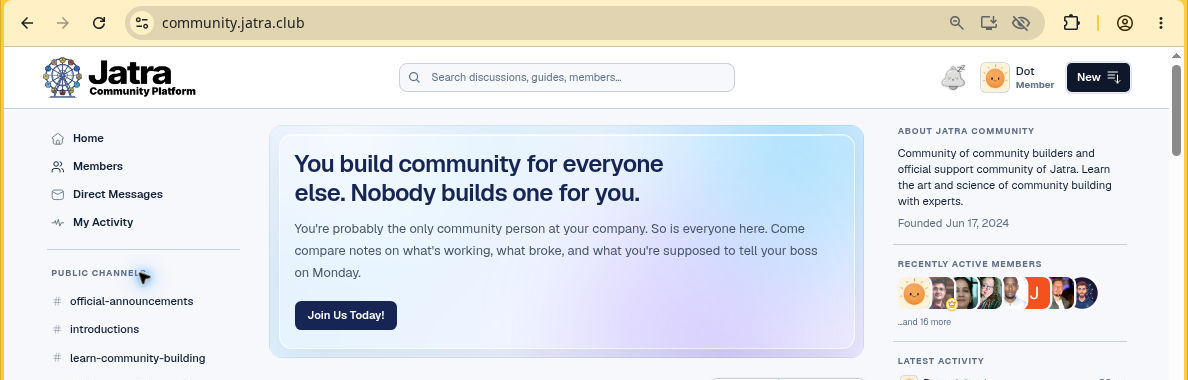
Task: Click the banner headline text
Action: (478, 179)
